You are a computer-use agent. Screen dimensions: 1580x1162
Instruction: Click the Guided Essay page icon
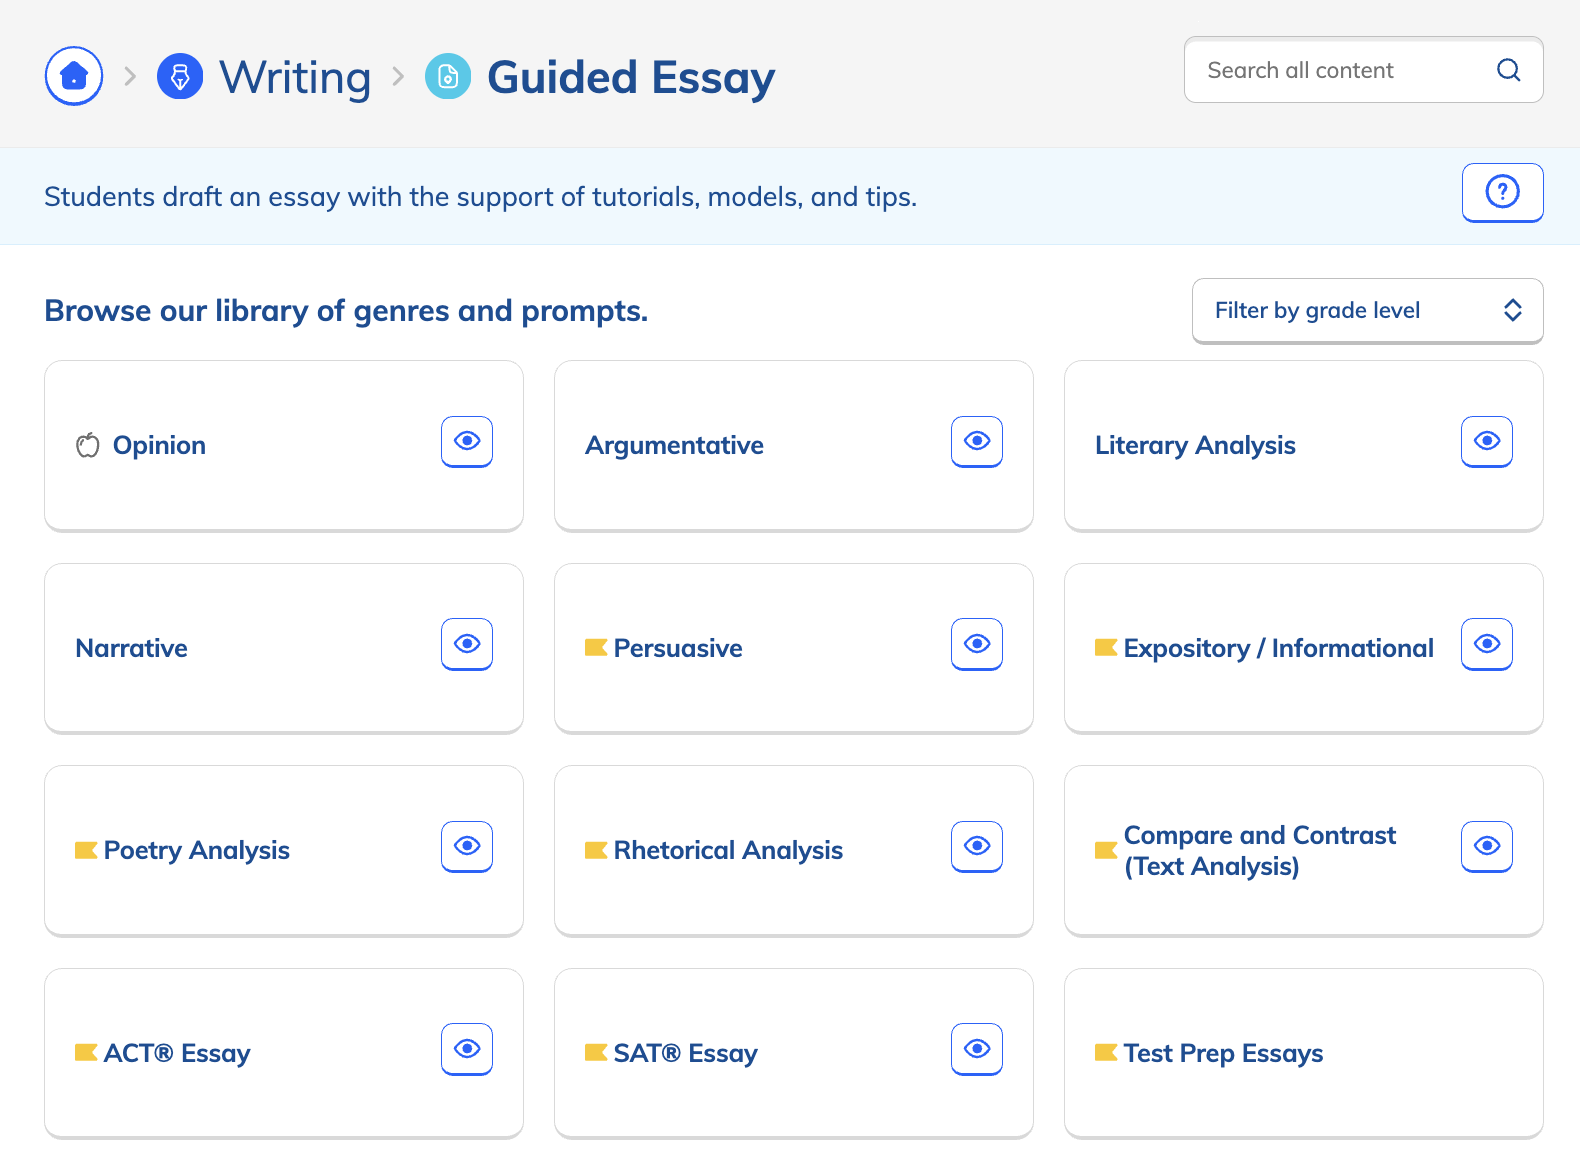[x=448, y=75]
